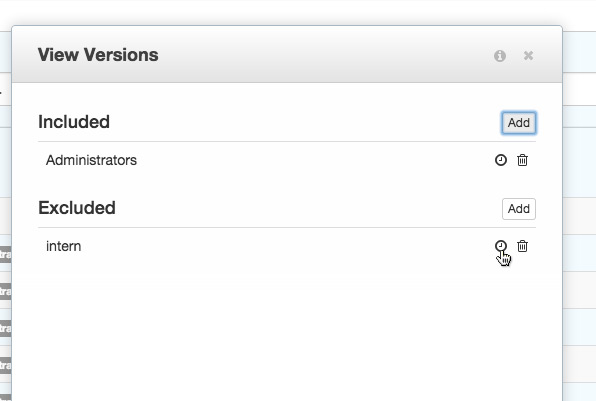Click Add button for Included section

518,123
